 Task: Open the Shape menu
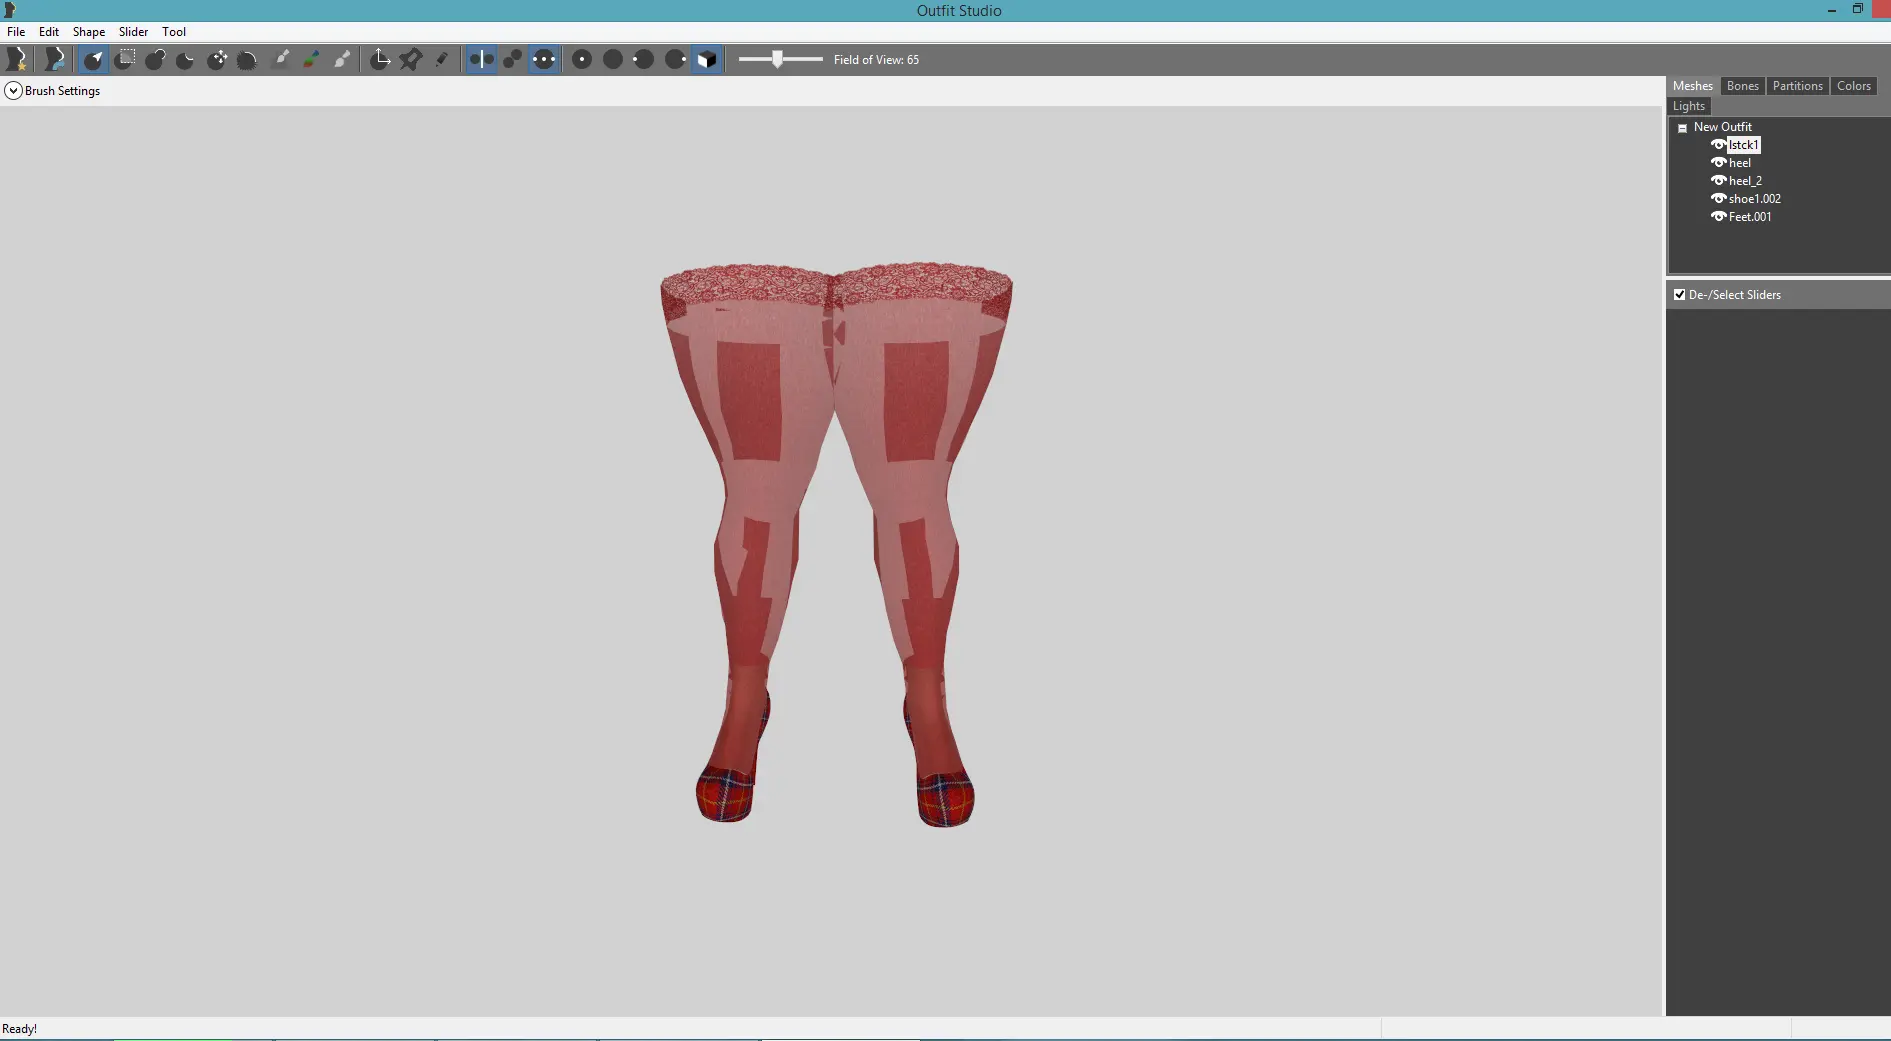(x=89, y=32)
